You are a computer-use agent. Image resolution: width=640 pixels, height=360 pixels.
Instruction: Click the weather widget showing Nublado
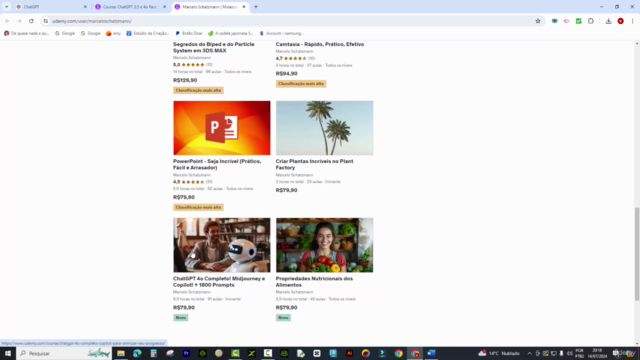(x=499, y=353)
